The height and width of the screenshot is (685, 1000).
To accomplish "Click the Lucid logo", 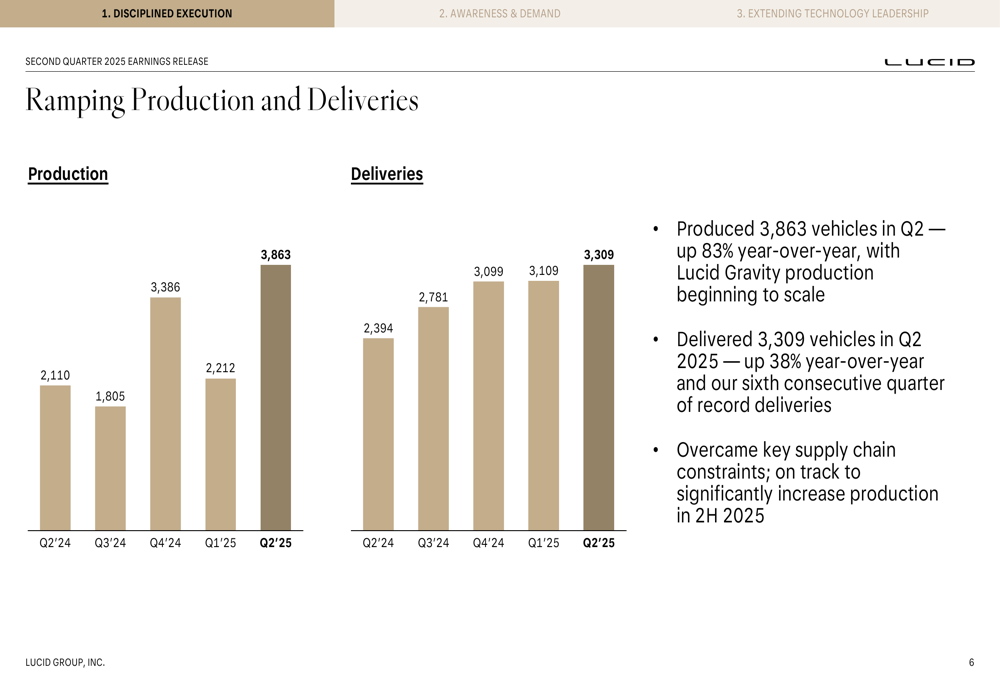I will coord(929,62).
